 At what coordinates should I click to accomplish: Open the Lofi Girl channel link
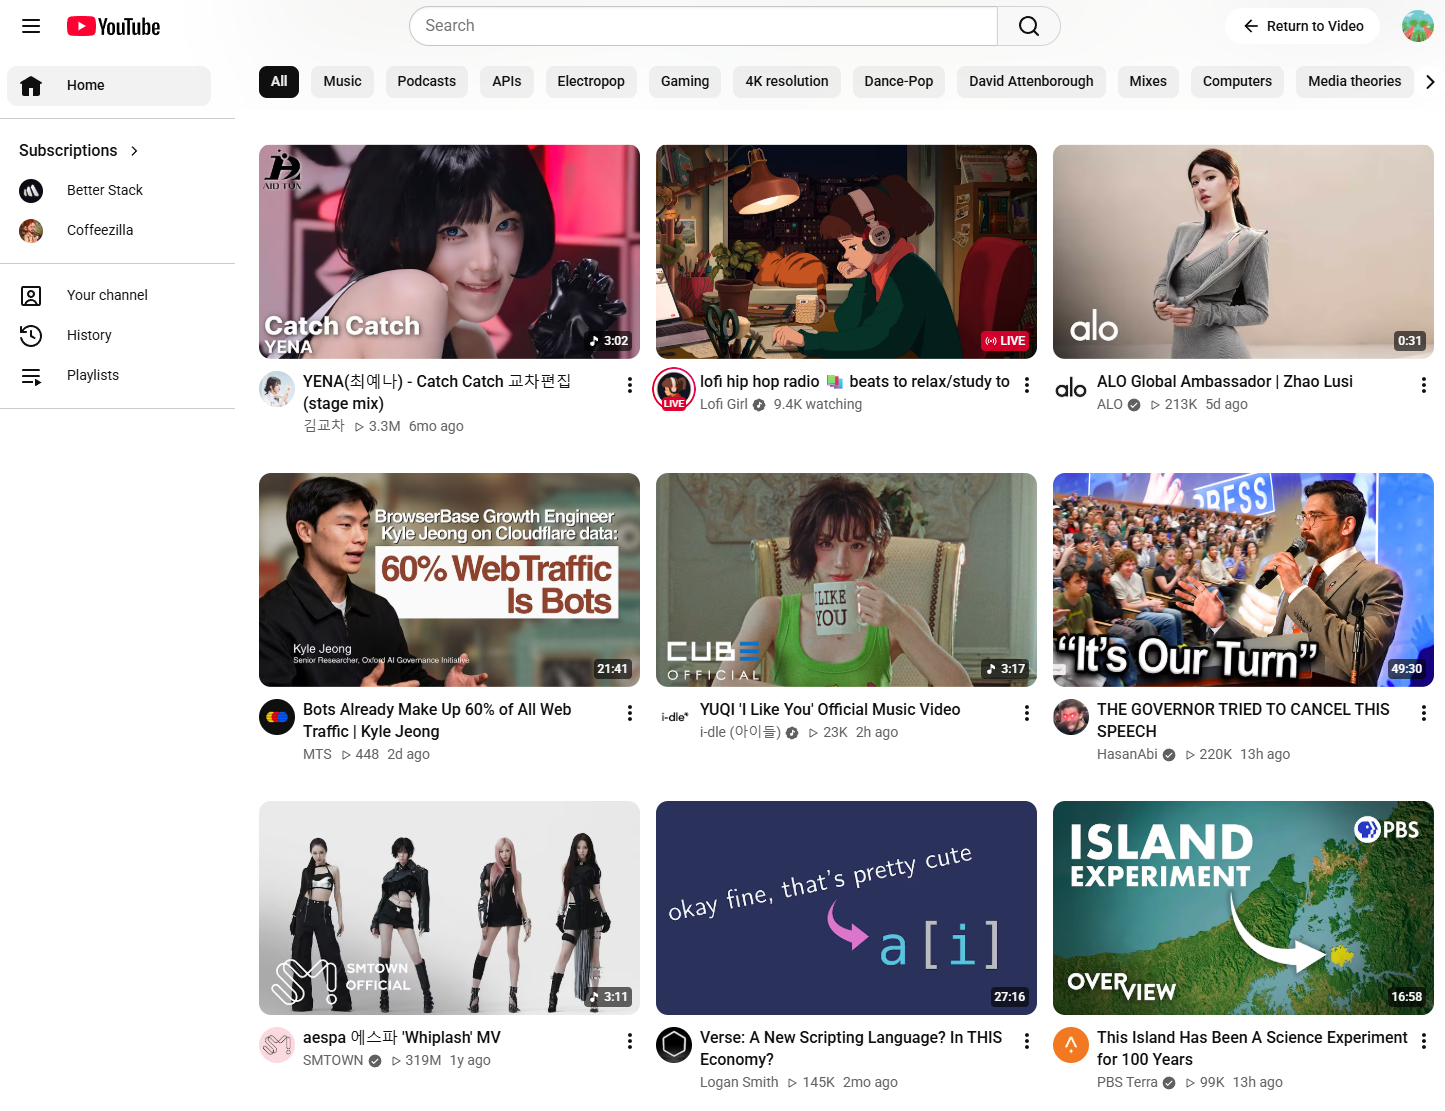[x=724, y=405]
